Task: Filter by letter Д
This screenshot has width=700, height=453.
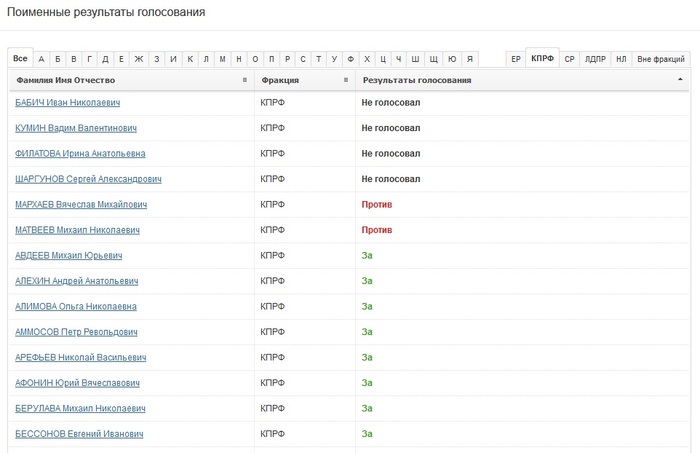Action: click(x=105, y=59)
